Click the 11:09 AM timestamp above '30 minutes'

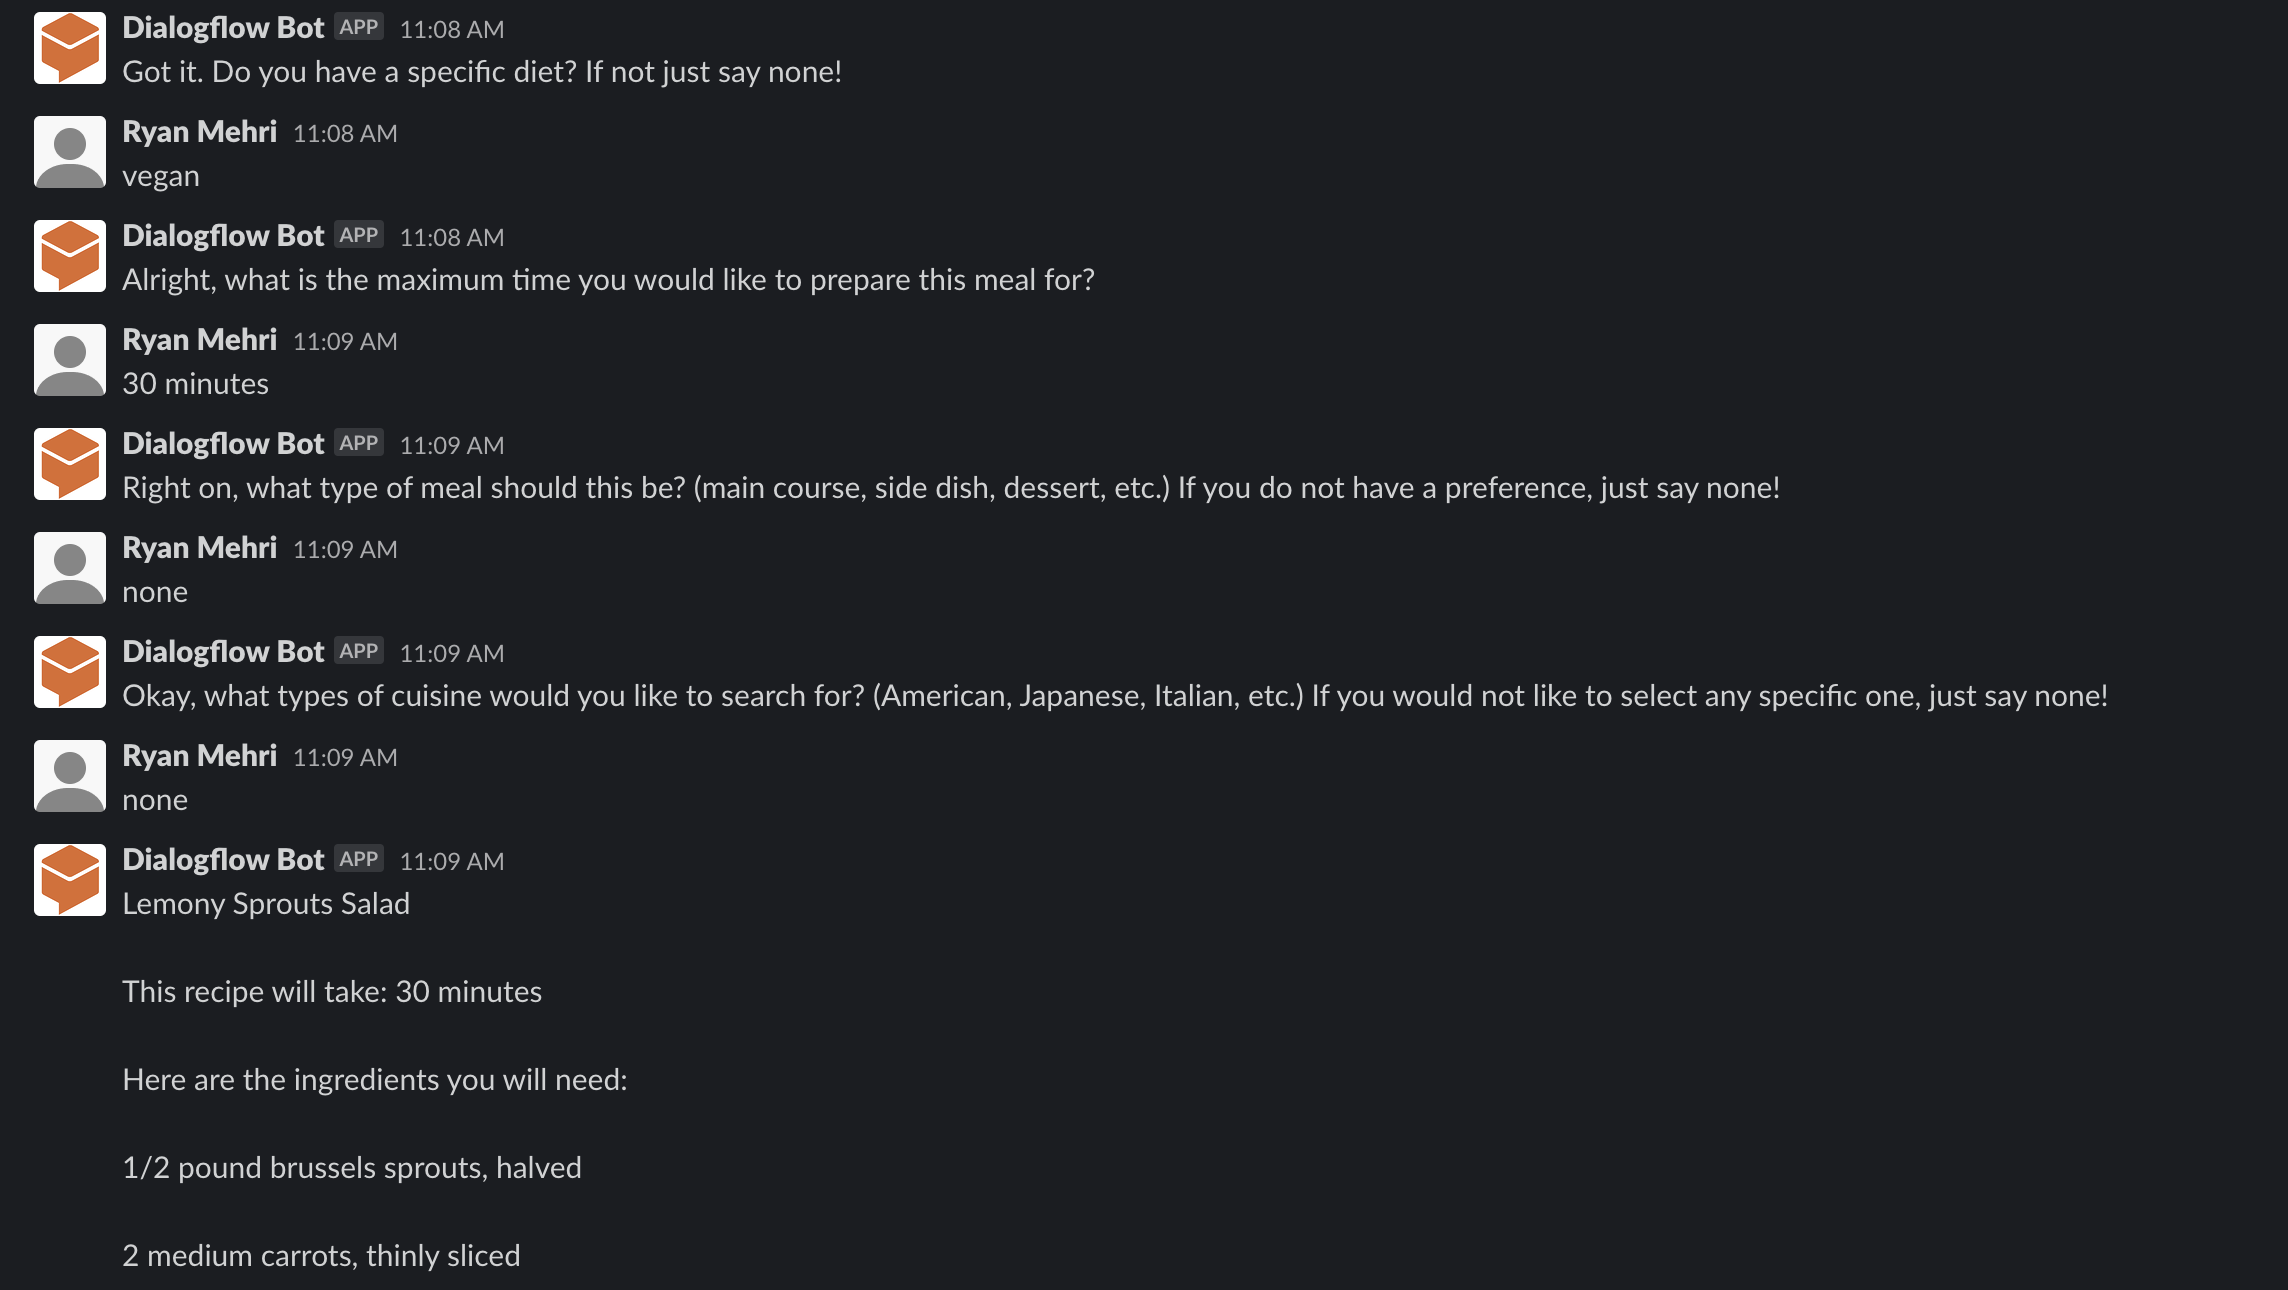click(345, 342)
